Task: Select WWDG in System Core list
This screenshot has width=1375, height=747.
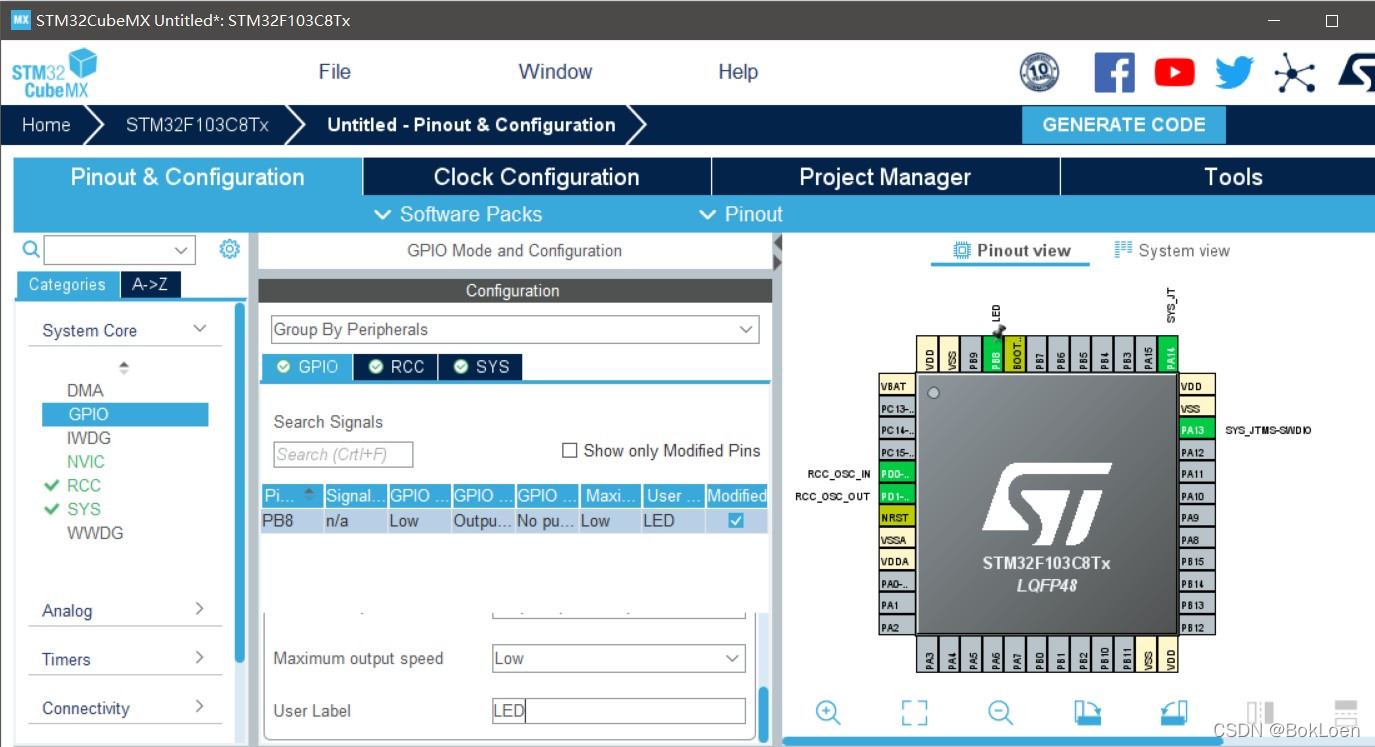Action: tap(95, 533)
